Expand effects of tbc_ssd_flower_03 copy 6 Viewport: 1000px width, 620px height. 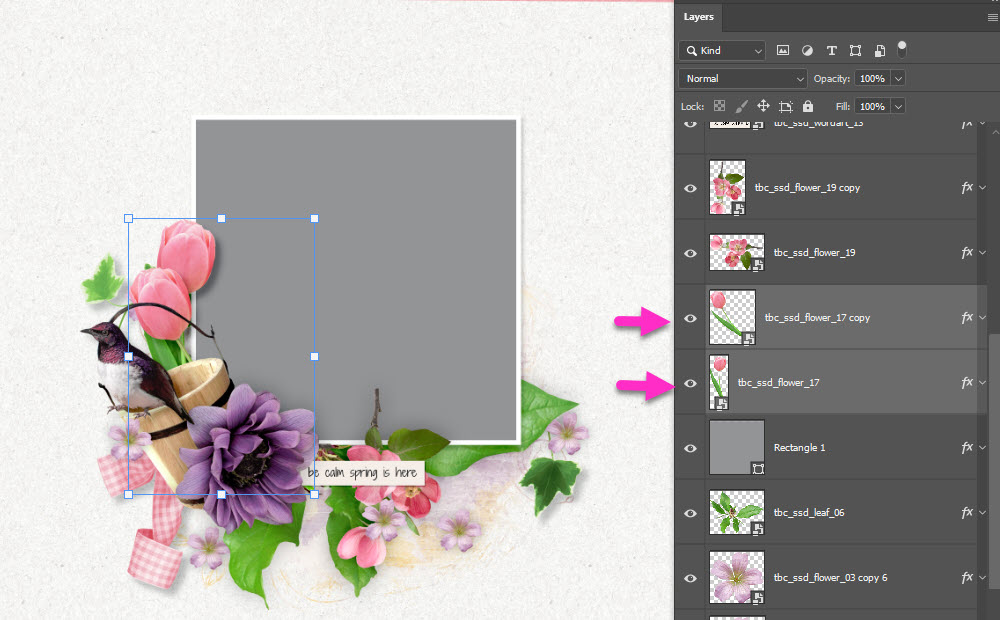click(x=982, y=577)
